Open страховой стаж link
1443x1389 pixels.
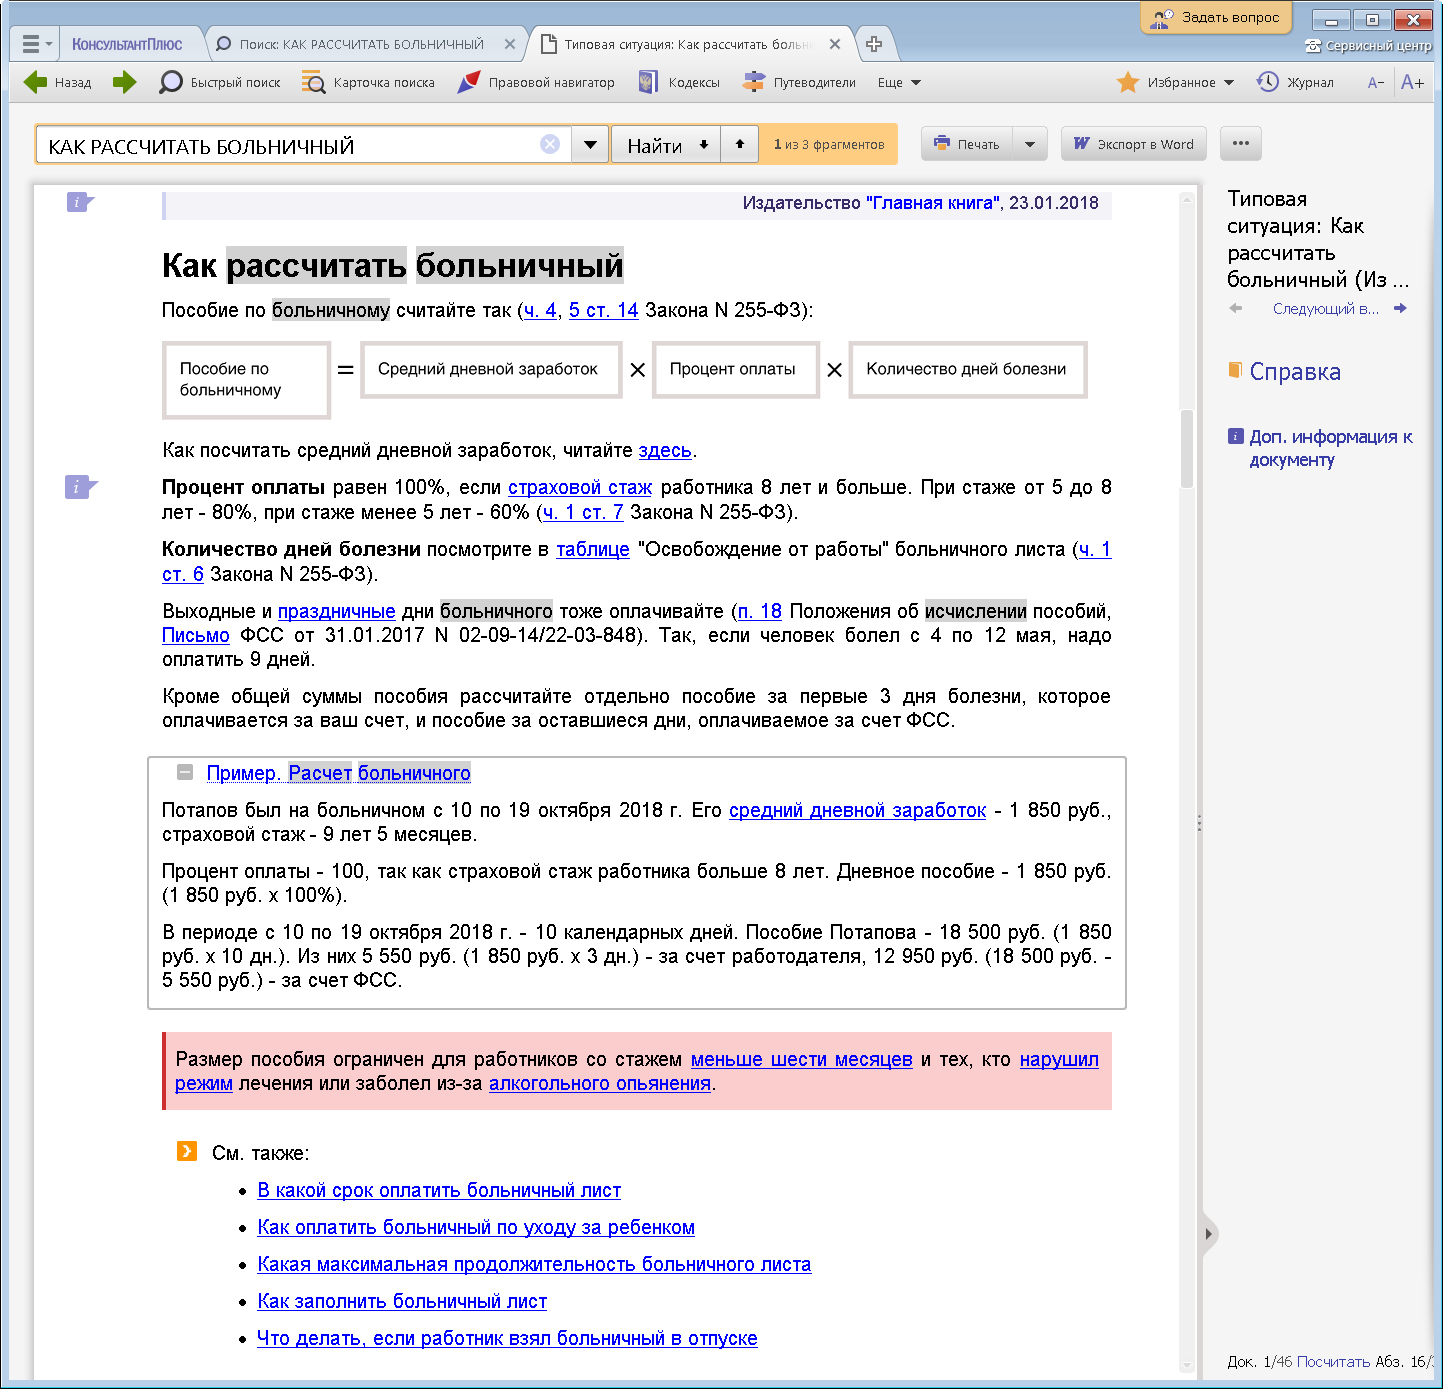(580, 487)
